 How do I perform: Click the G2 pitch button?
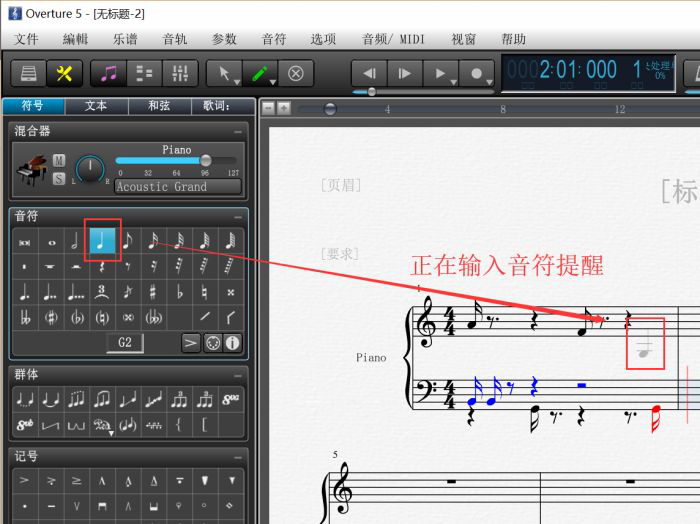(x=125, y=344)
